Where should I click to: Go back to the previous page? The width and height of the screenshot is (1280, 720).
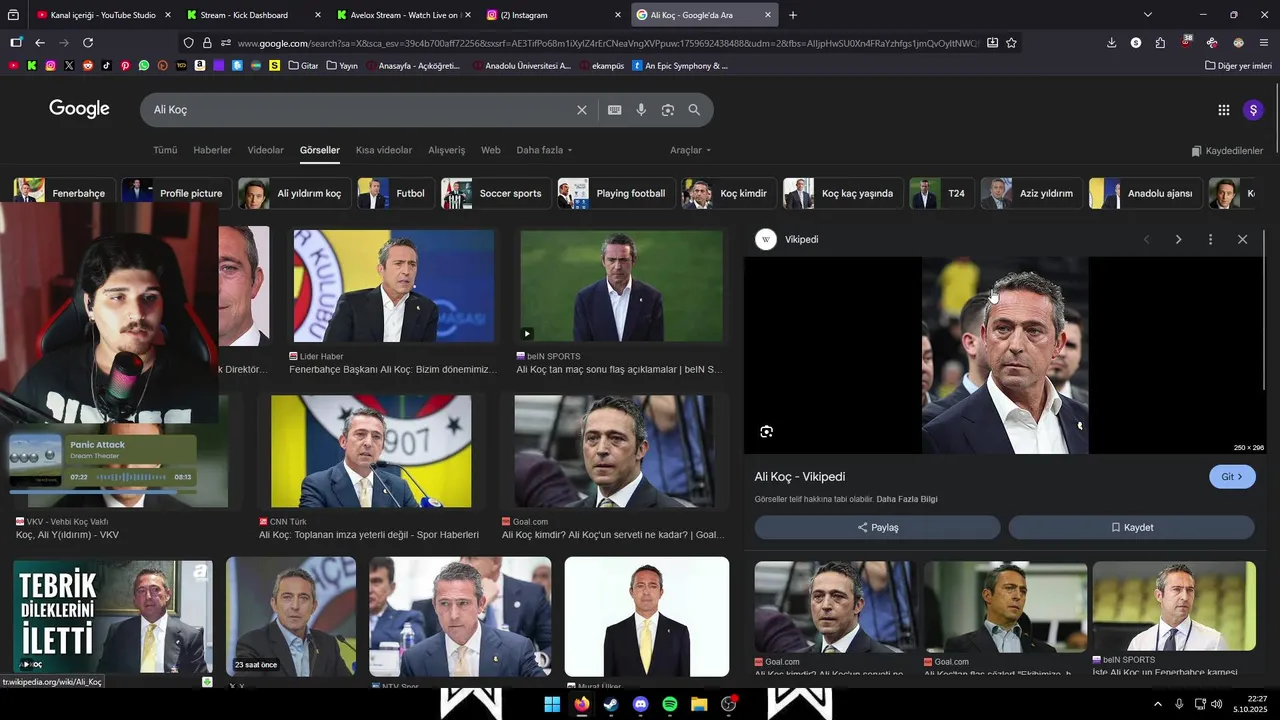point(40,43)
